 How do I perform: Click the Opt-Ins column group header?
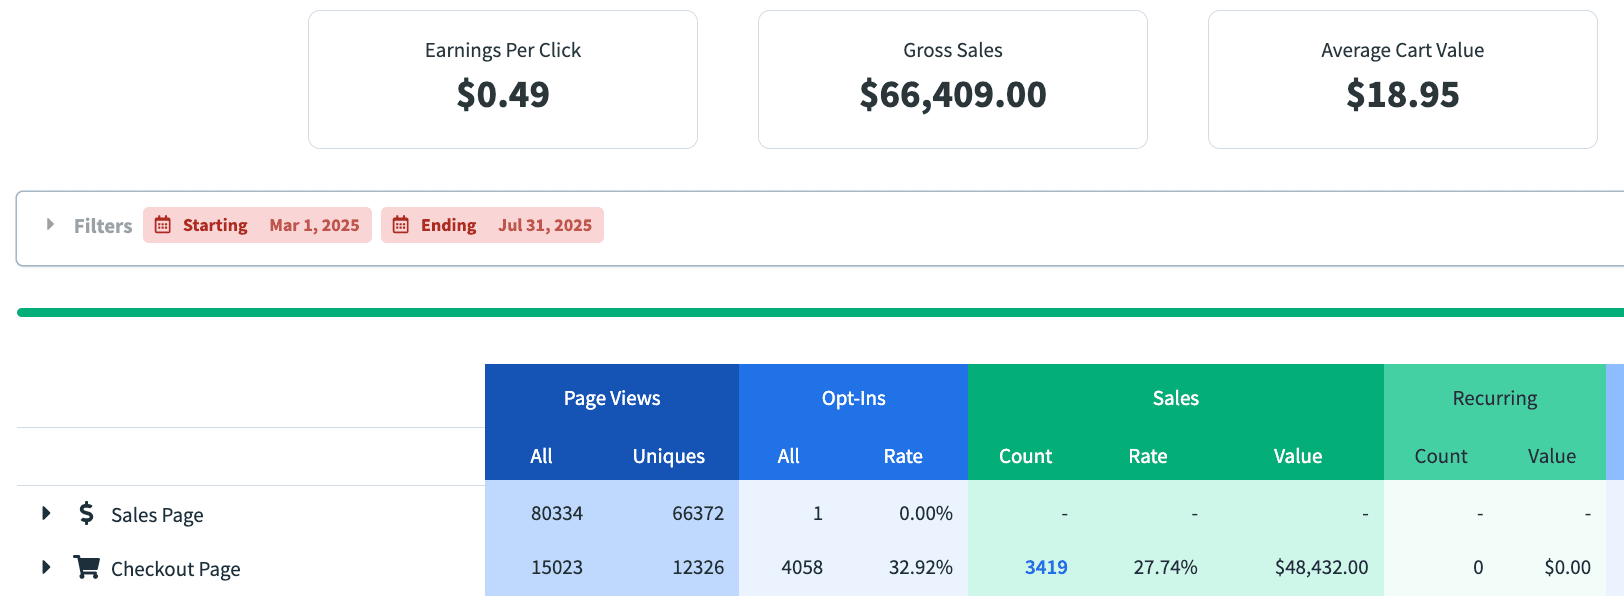coord(853,398)
